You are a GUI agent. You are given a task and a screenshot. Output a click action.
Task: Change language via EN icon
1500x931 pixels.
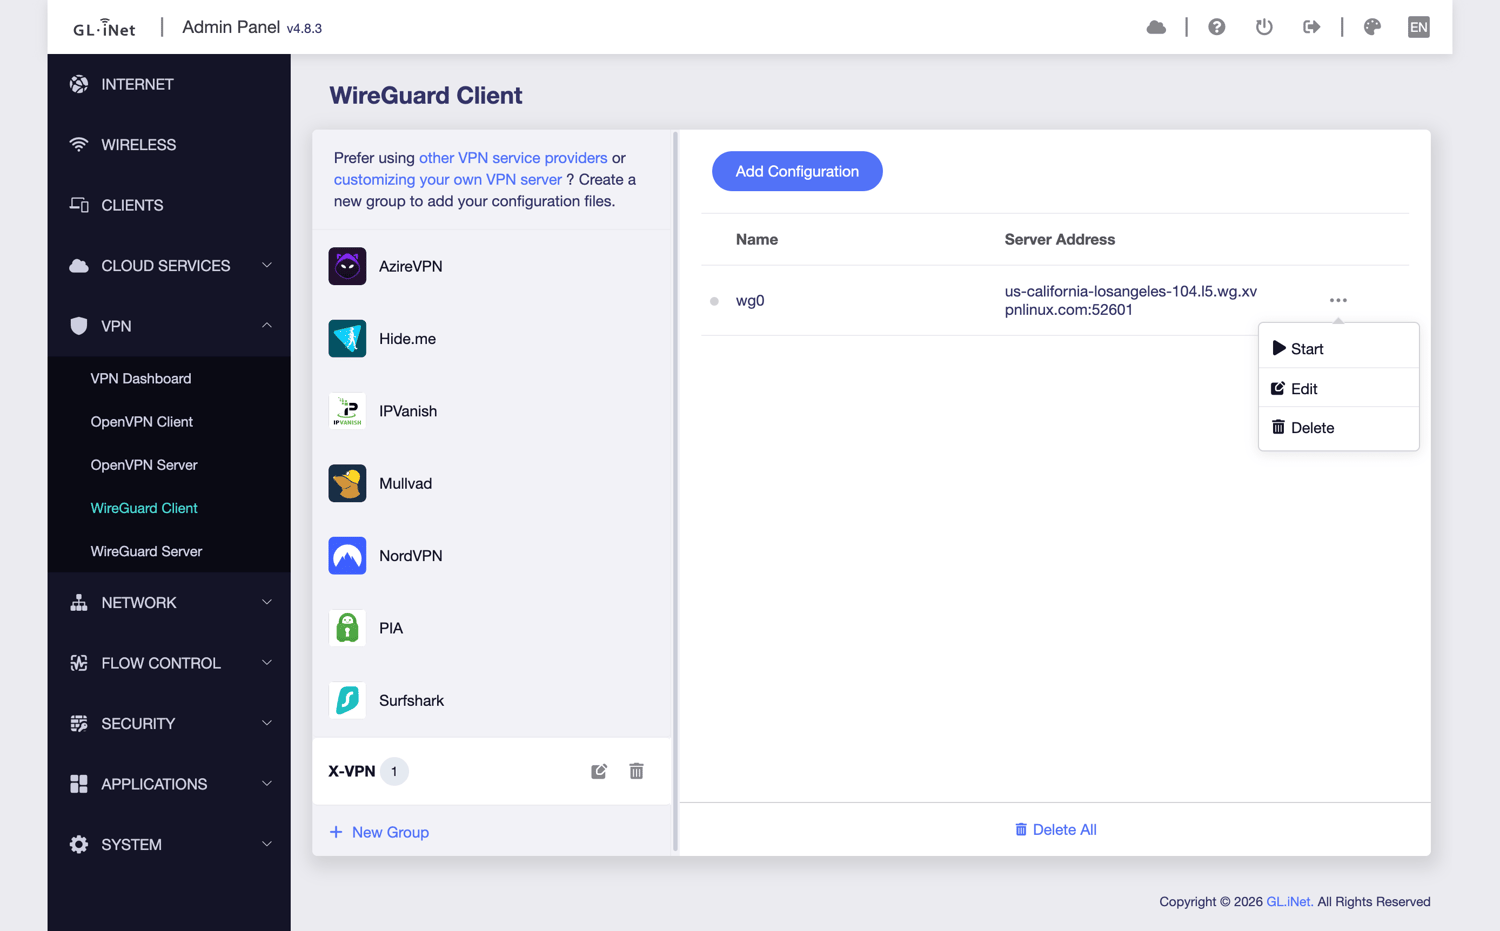[1418, 27]
